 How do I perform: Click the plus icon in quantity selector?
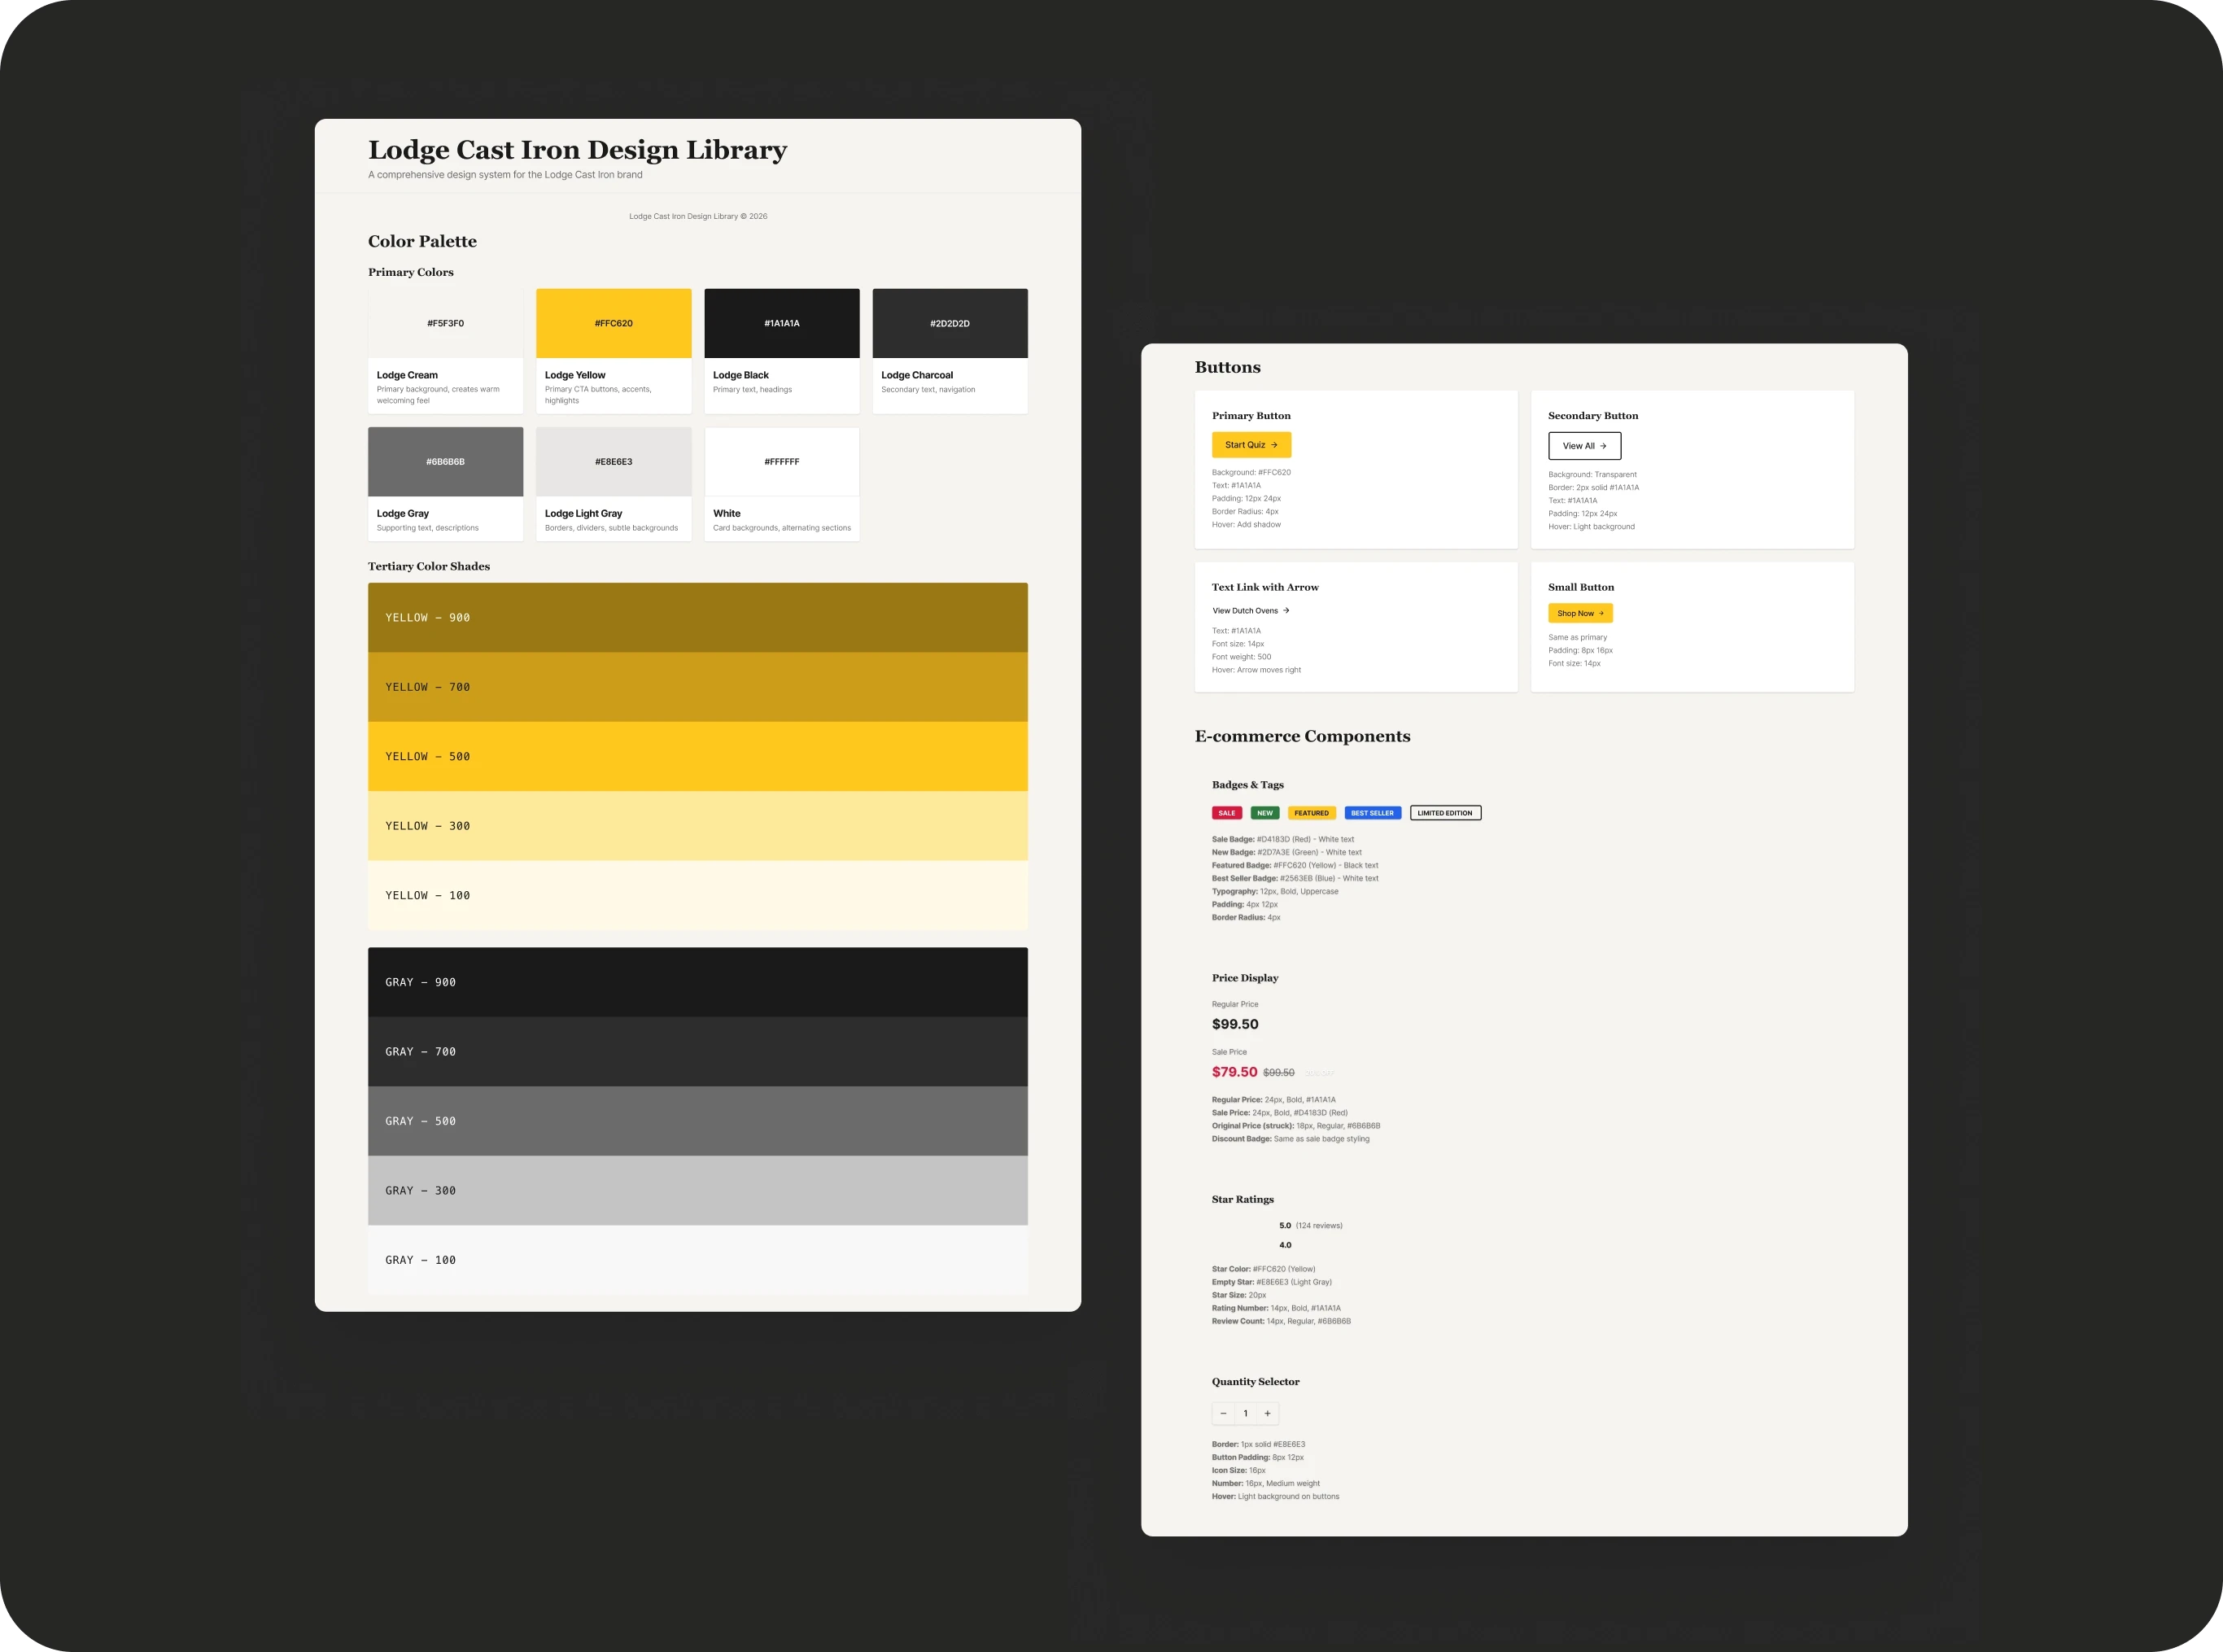coord(1267,1413)
